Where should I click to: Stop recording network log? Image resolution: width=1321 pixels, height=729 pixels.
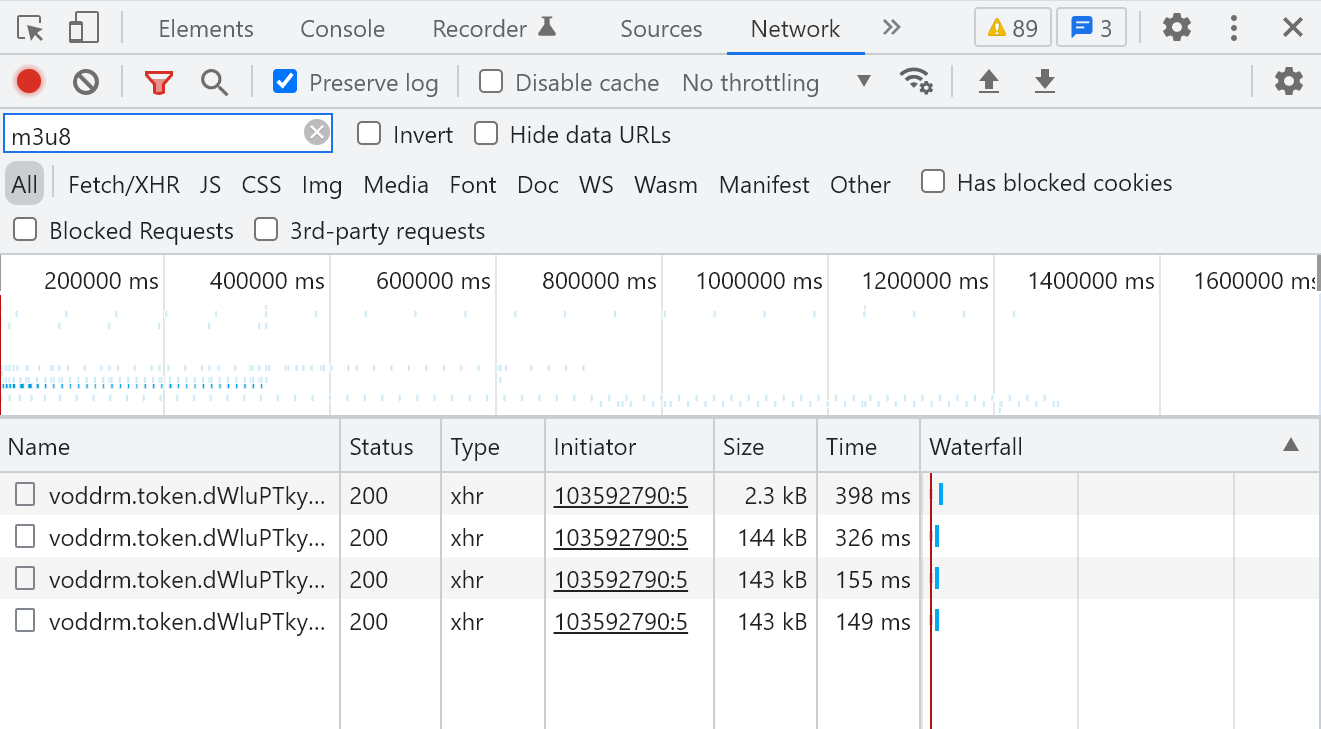[29, 82]
